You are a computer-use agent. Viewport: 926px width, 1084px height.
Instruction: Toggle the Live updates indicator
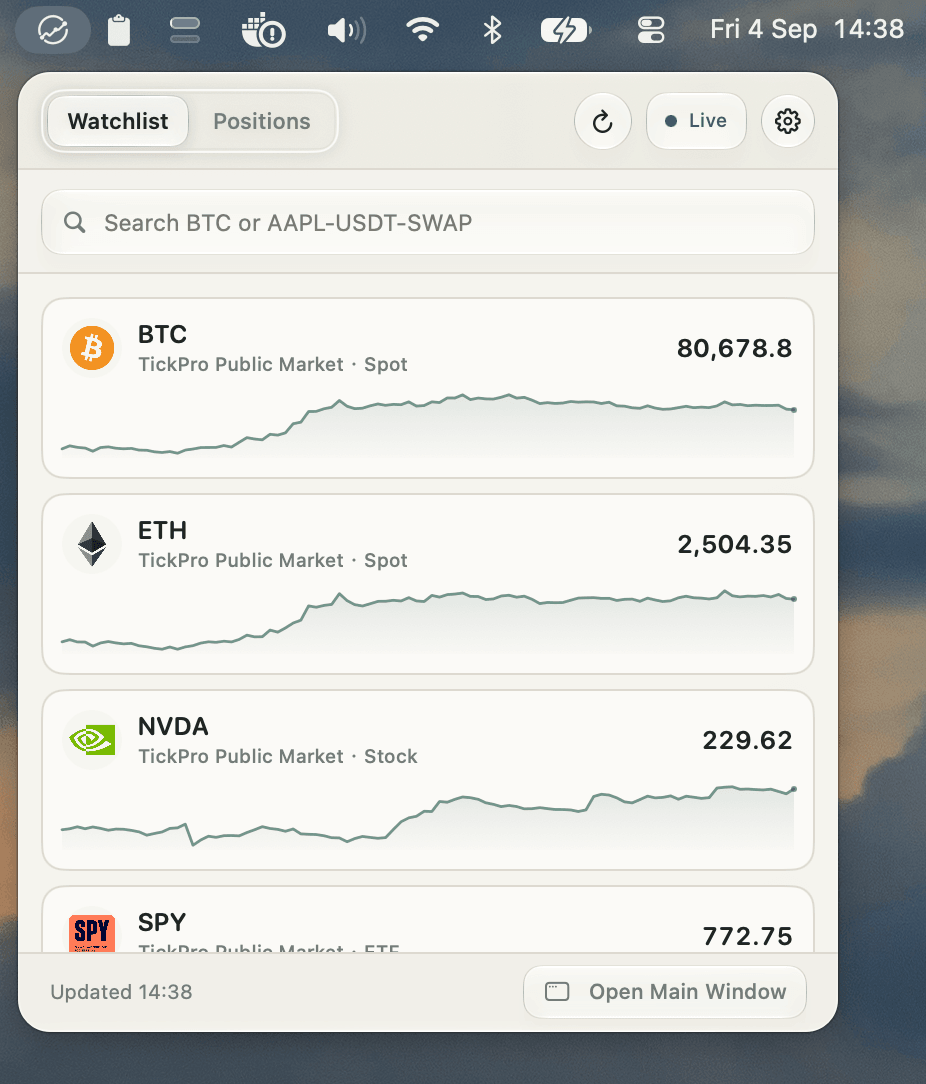pos(696,121)
